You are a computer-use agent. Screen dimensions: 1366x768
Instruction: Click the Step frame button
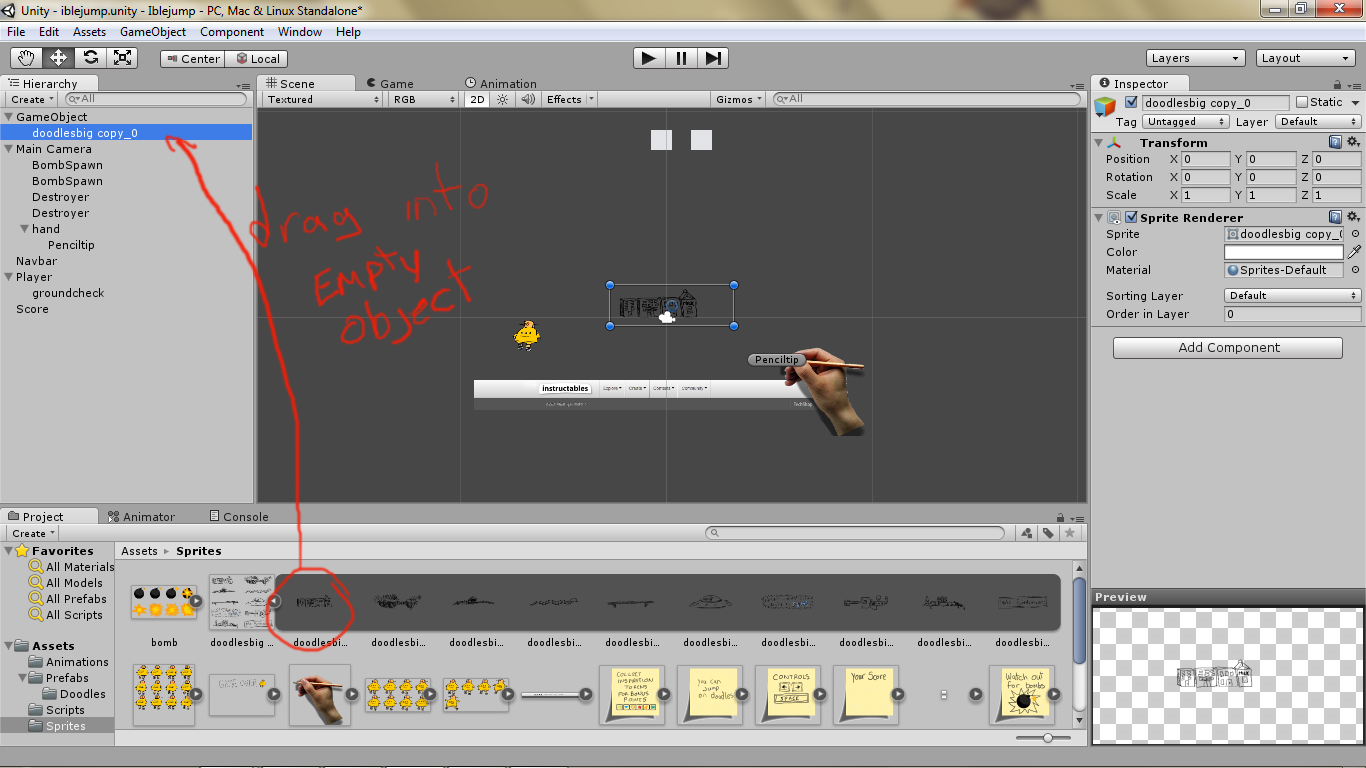[713, 58]
